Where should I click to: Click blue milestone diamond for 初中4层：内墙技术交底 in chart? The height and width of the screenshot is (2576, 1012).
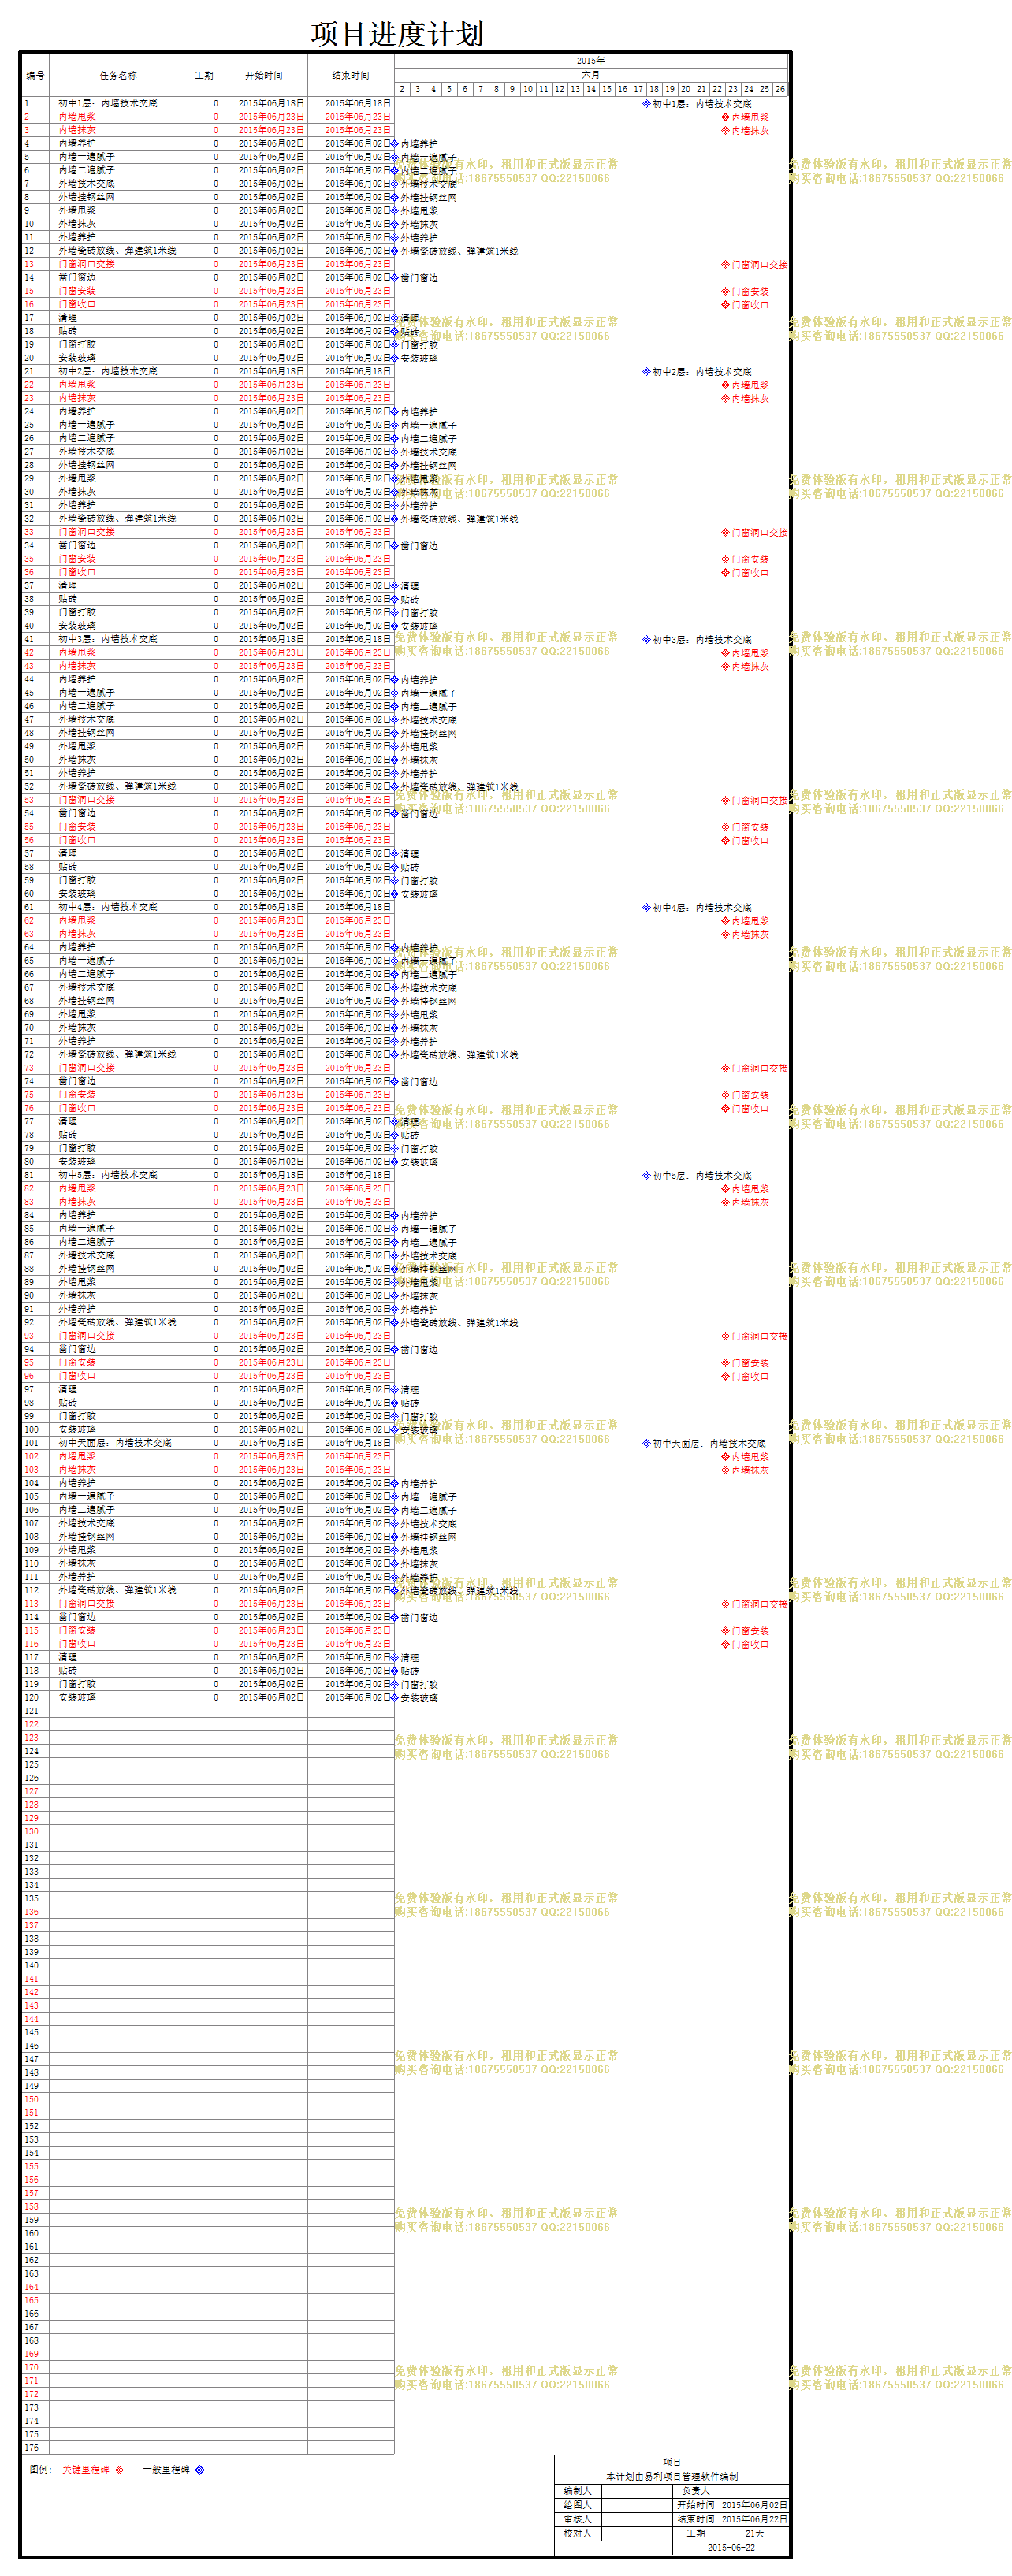click(x=646, y=908)
